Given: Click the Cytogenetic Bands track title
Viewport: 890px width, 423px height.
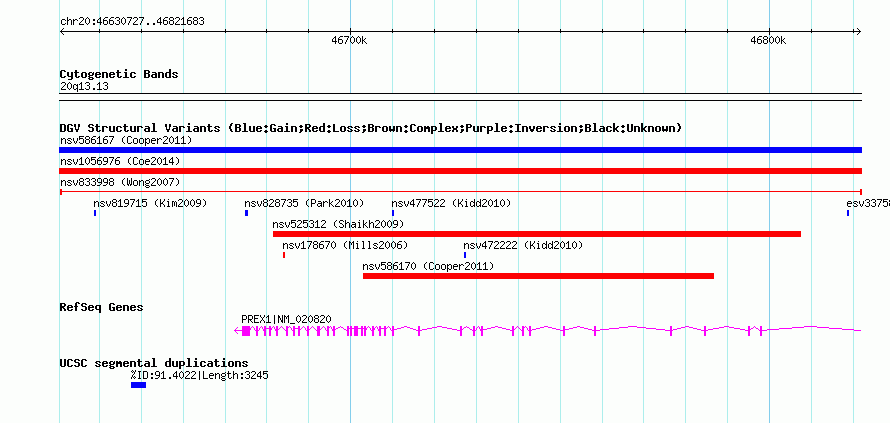Looking at the screenshot, I should (x=119, y=74).
